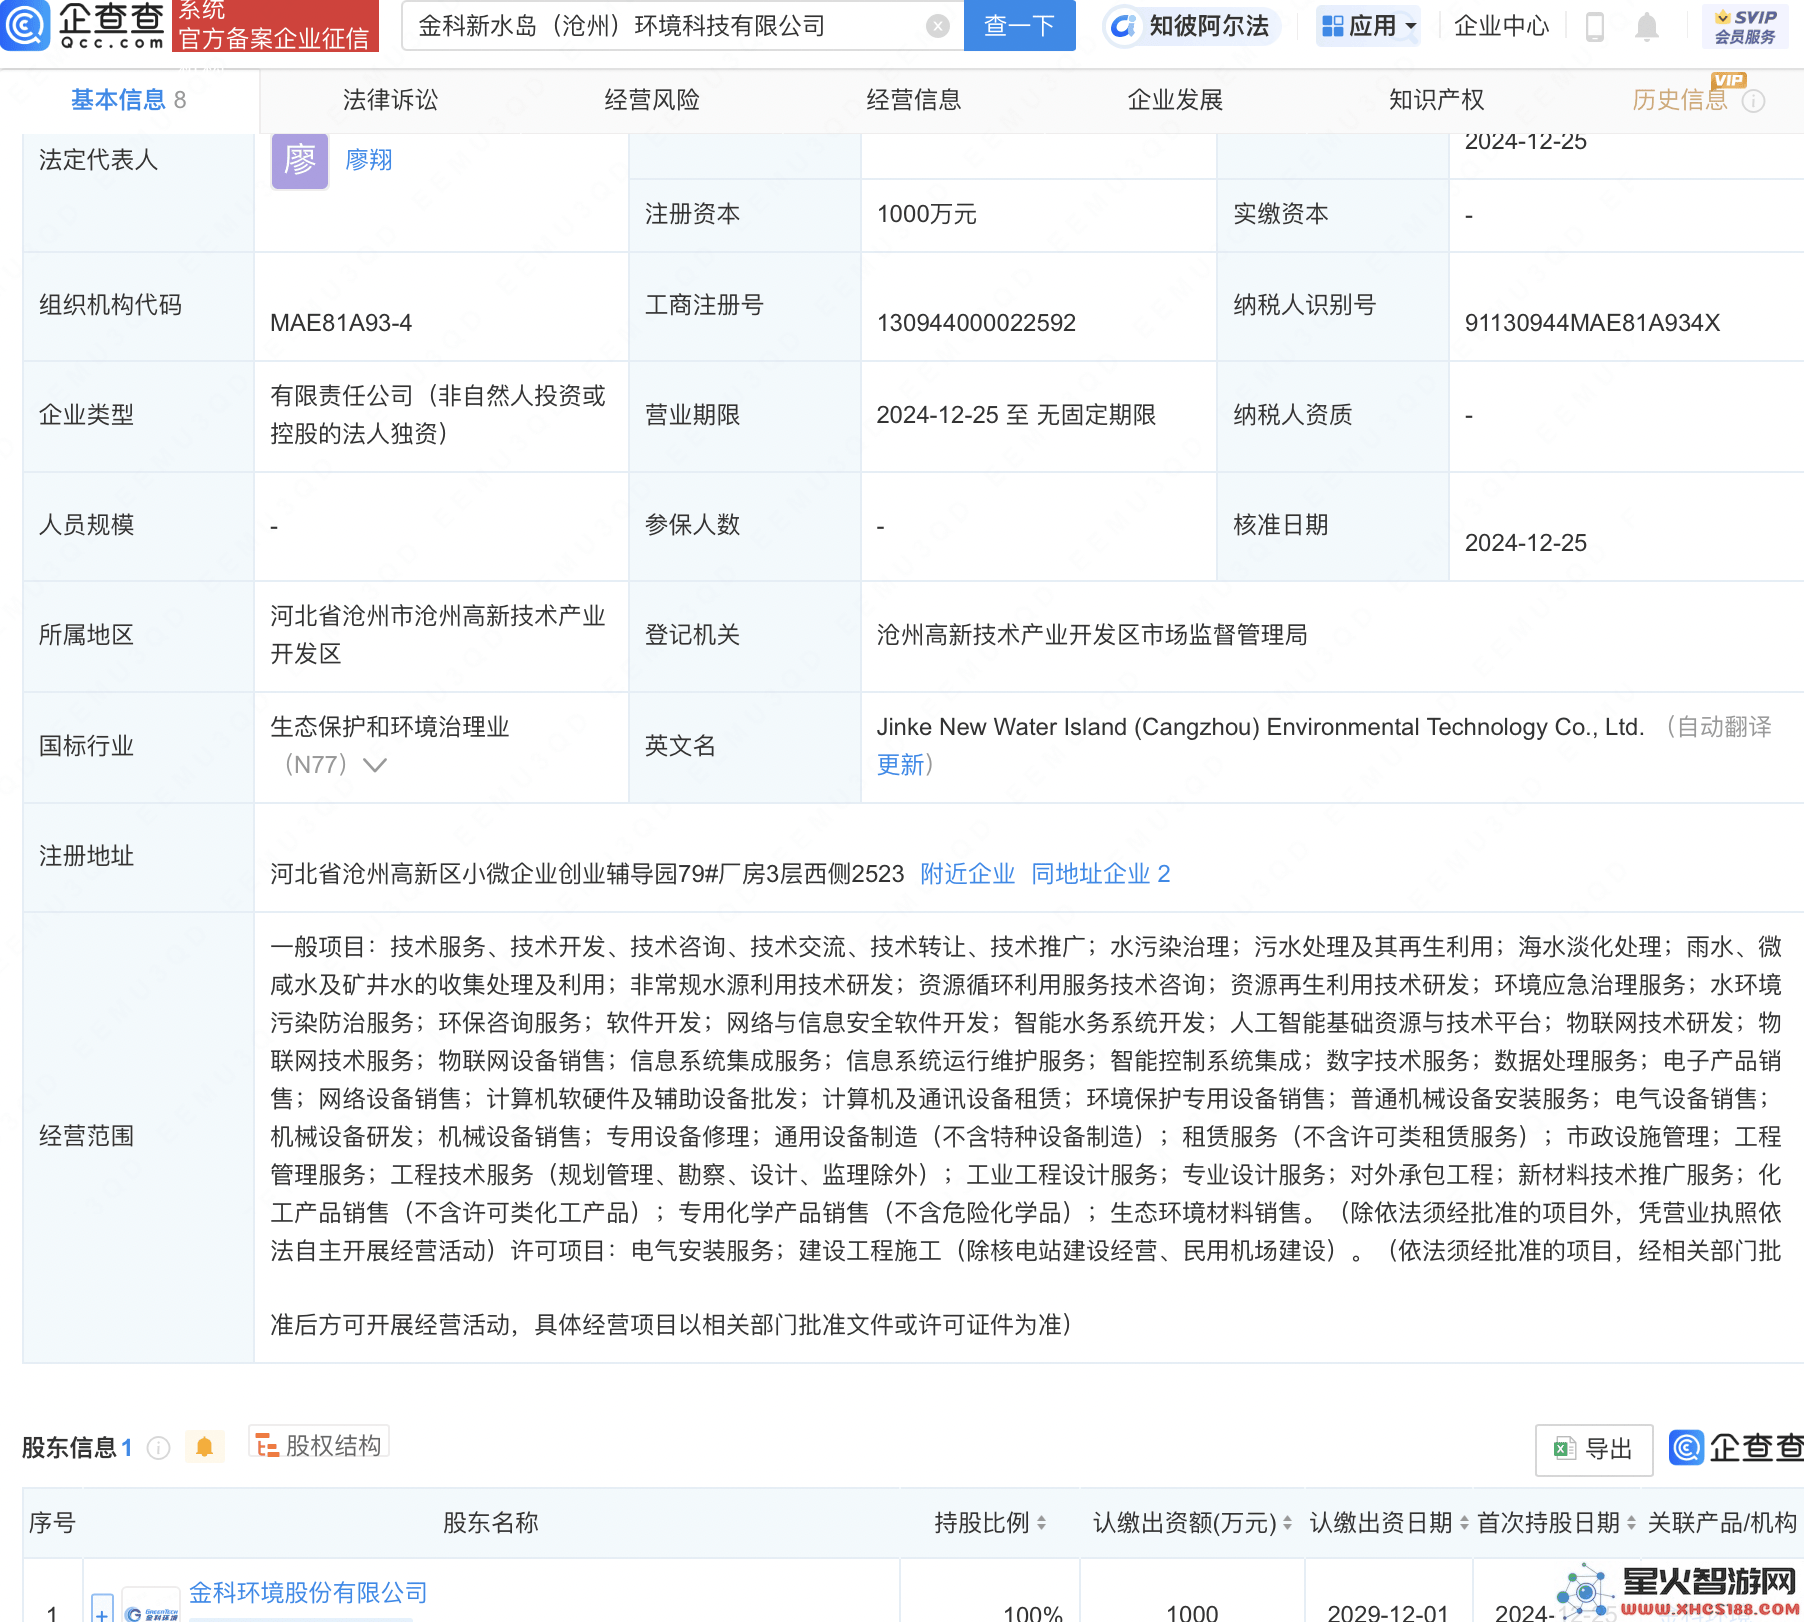This screenshot has width=1804, height=1622.
Task: Open SVIP 会员服务 badge
Action: tap(1745, 27)
